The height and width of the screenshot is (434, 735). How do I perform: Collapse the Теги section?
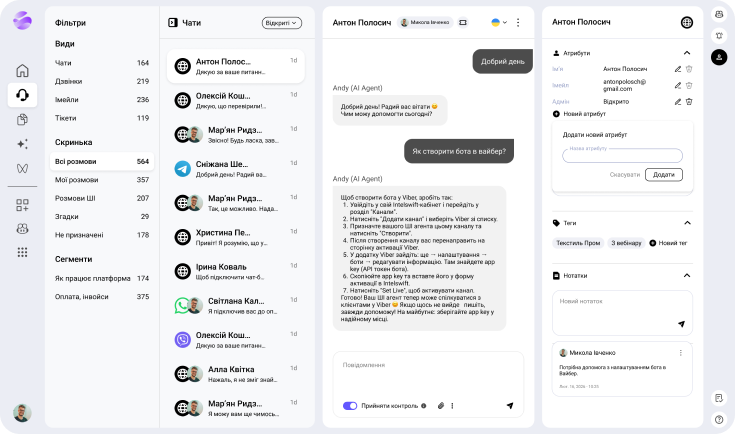[686, 223]
